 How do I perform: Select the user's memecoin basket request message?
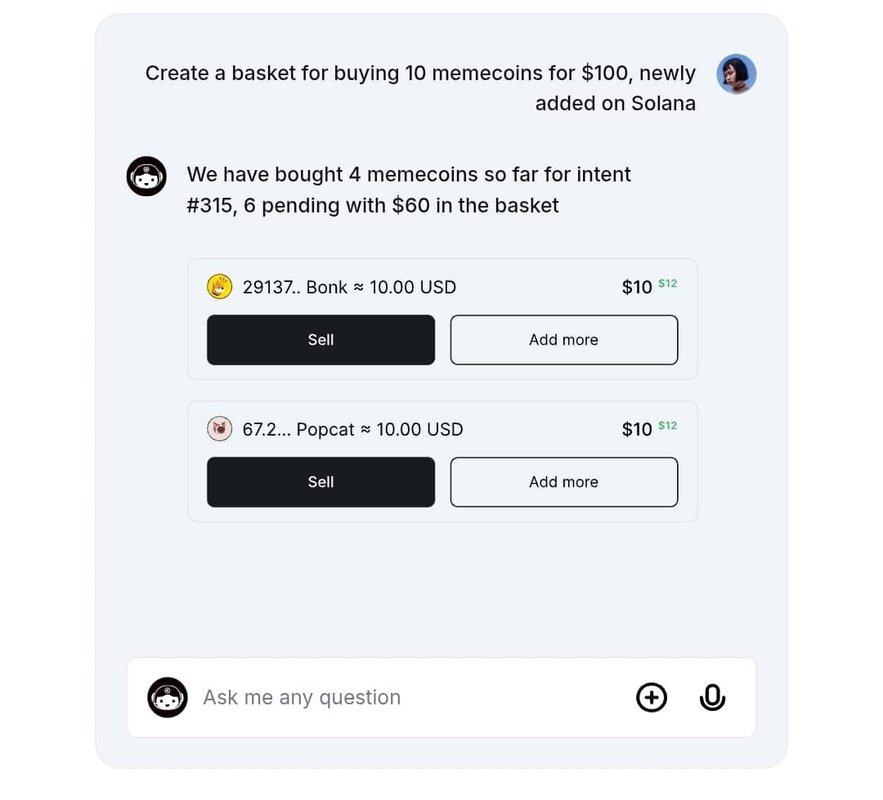(420, 88)
